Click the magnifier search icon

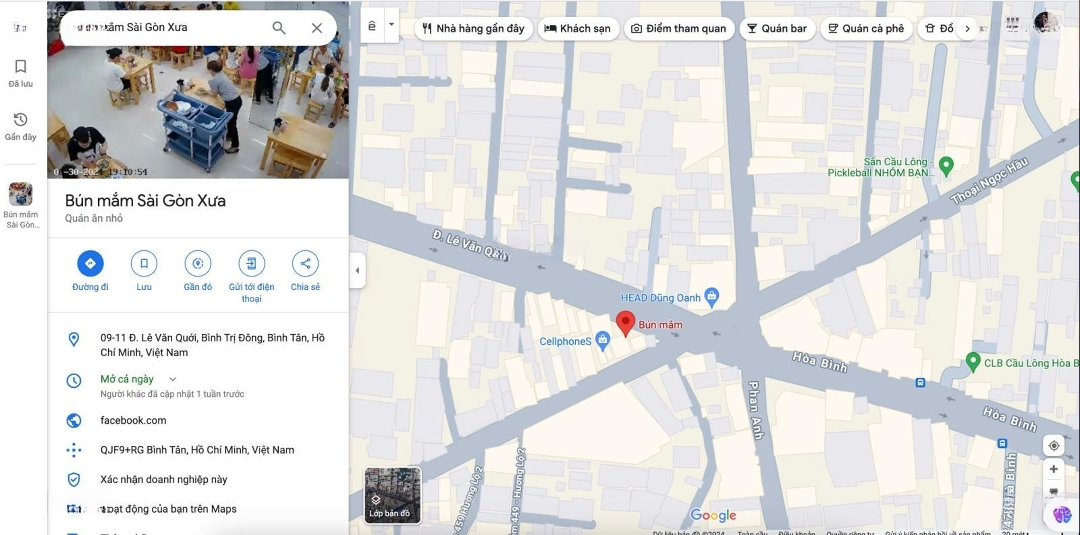pos(279,28)
